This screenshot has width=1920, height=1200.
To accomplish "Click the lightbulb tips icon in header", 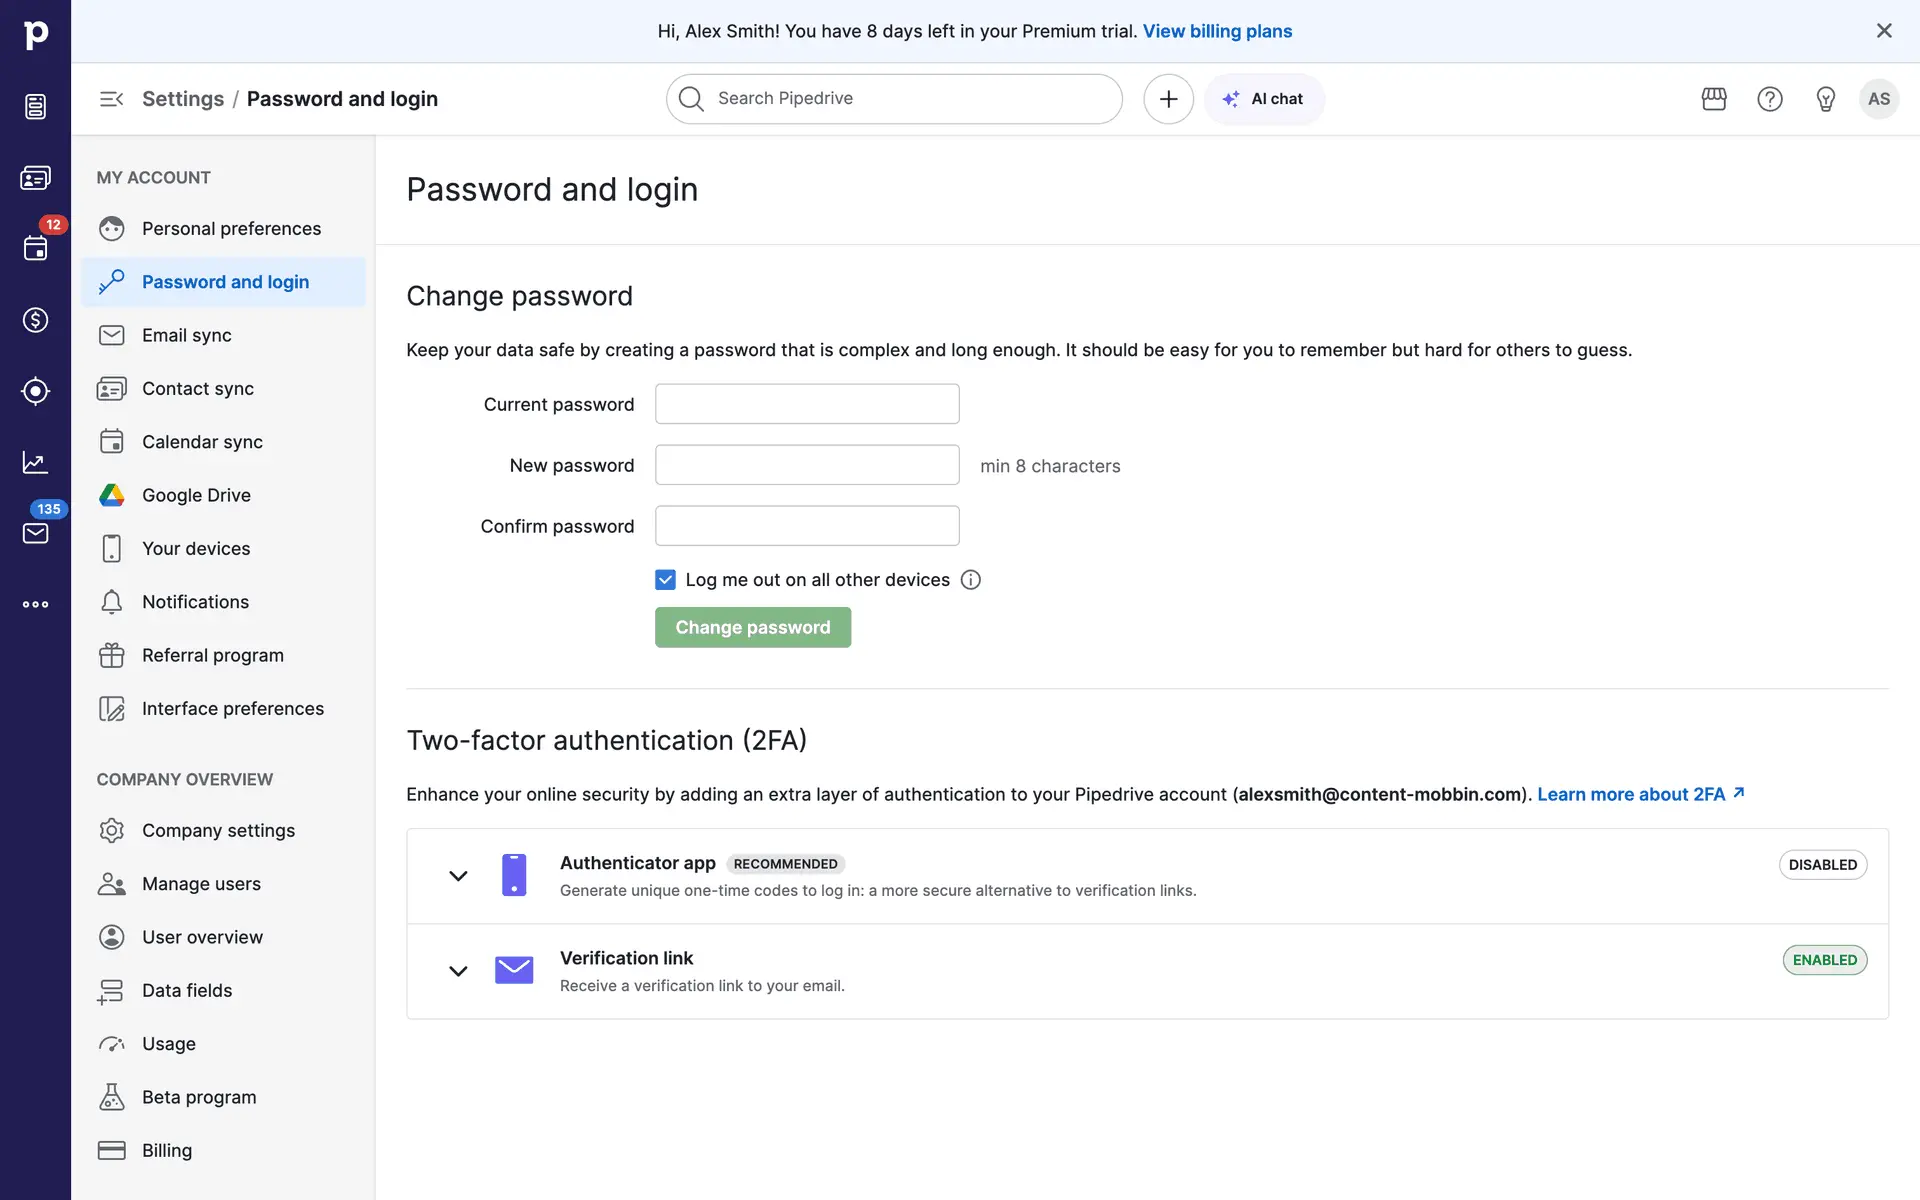I will click(1825, 99).
